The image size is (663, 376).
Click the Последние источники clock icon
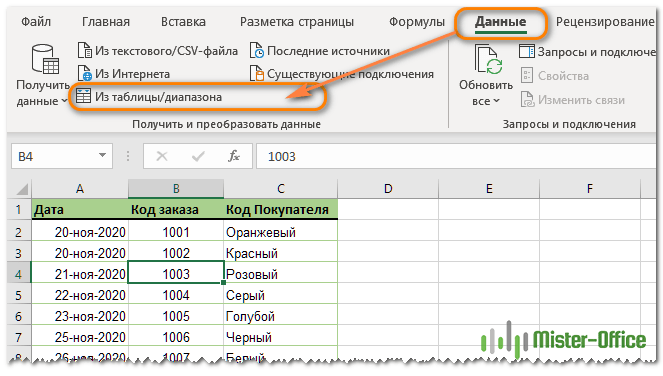pos(257,50)
